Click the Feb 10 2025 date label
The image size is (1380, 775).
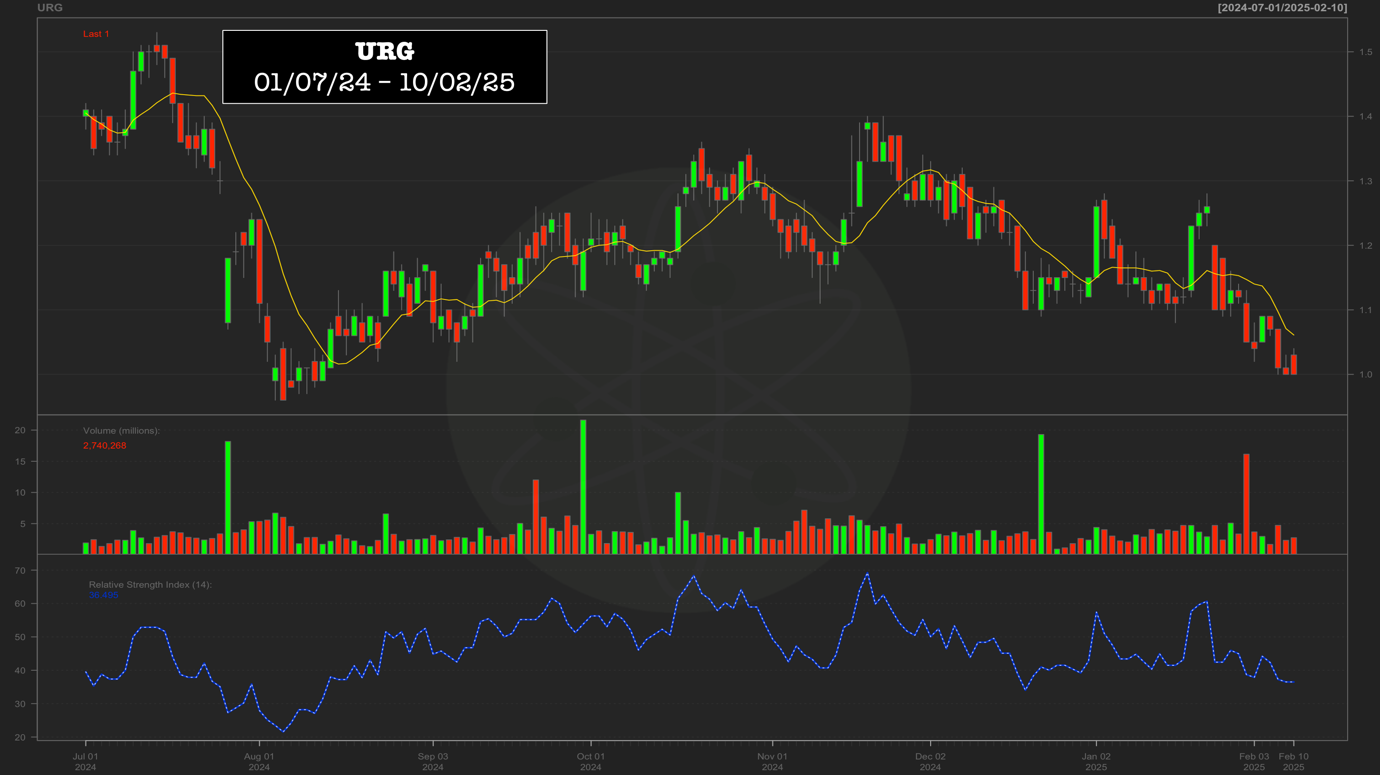point(1294,762)
